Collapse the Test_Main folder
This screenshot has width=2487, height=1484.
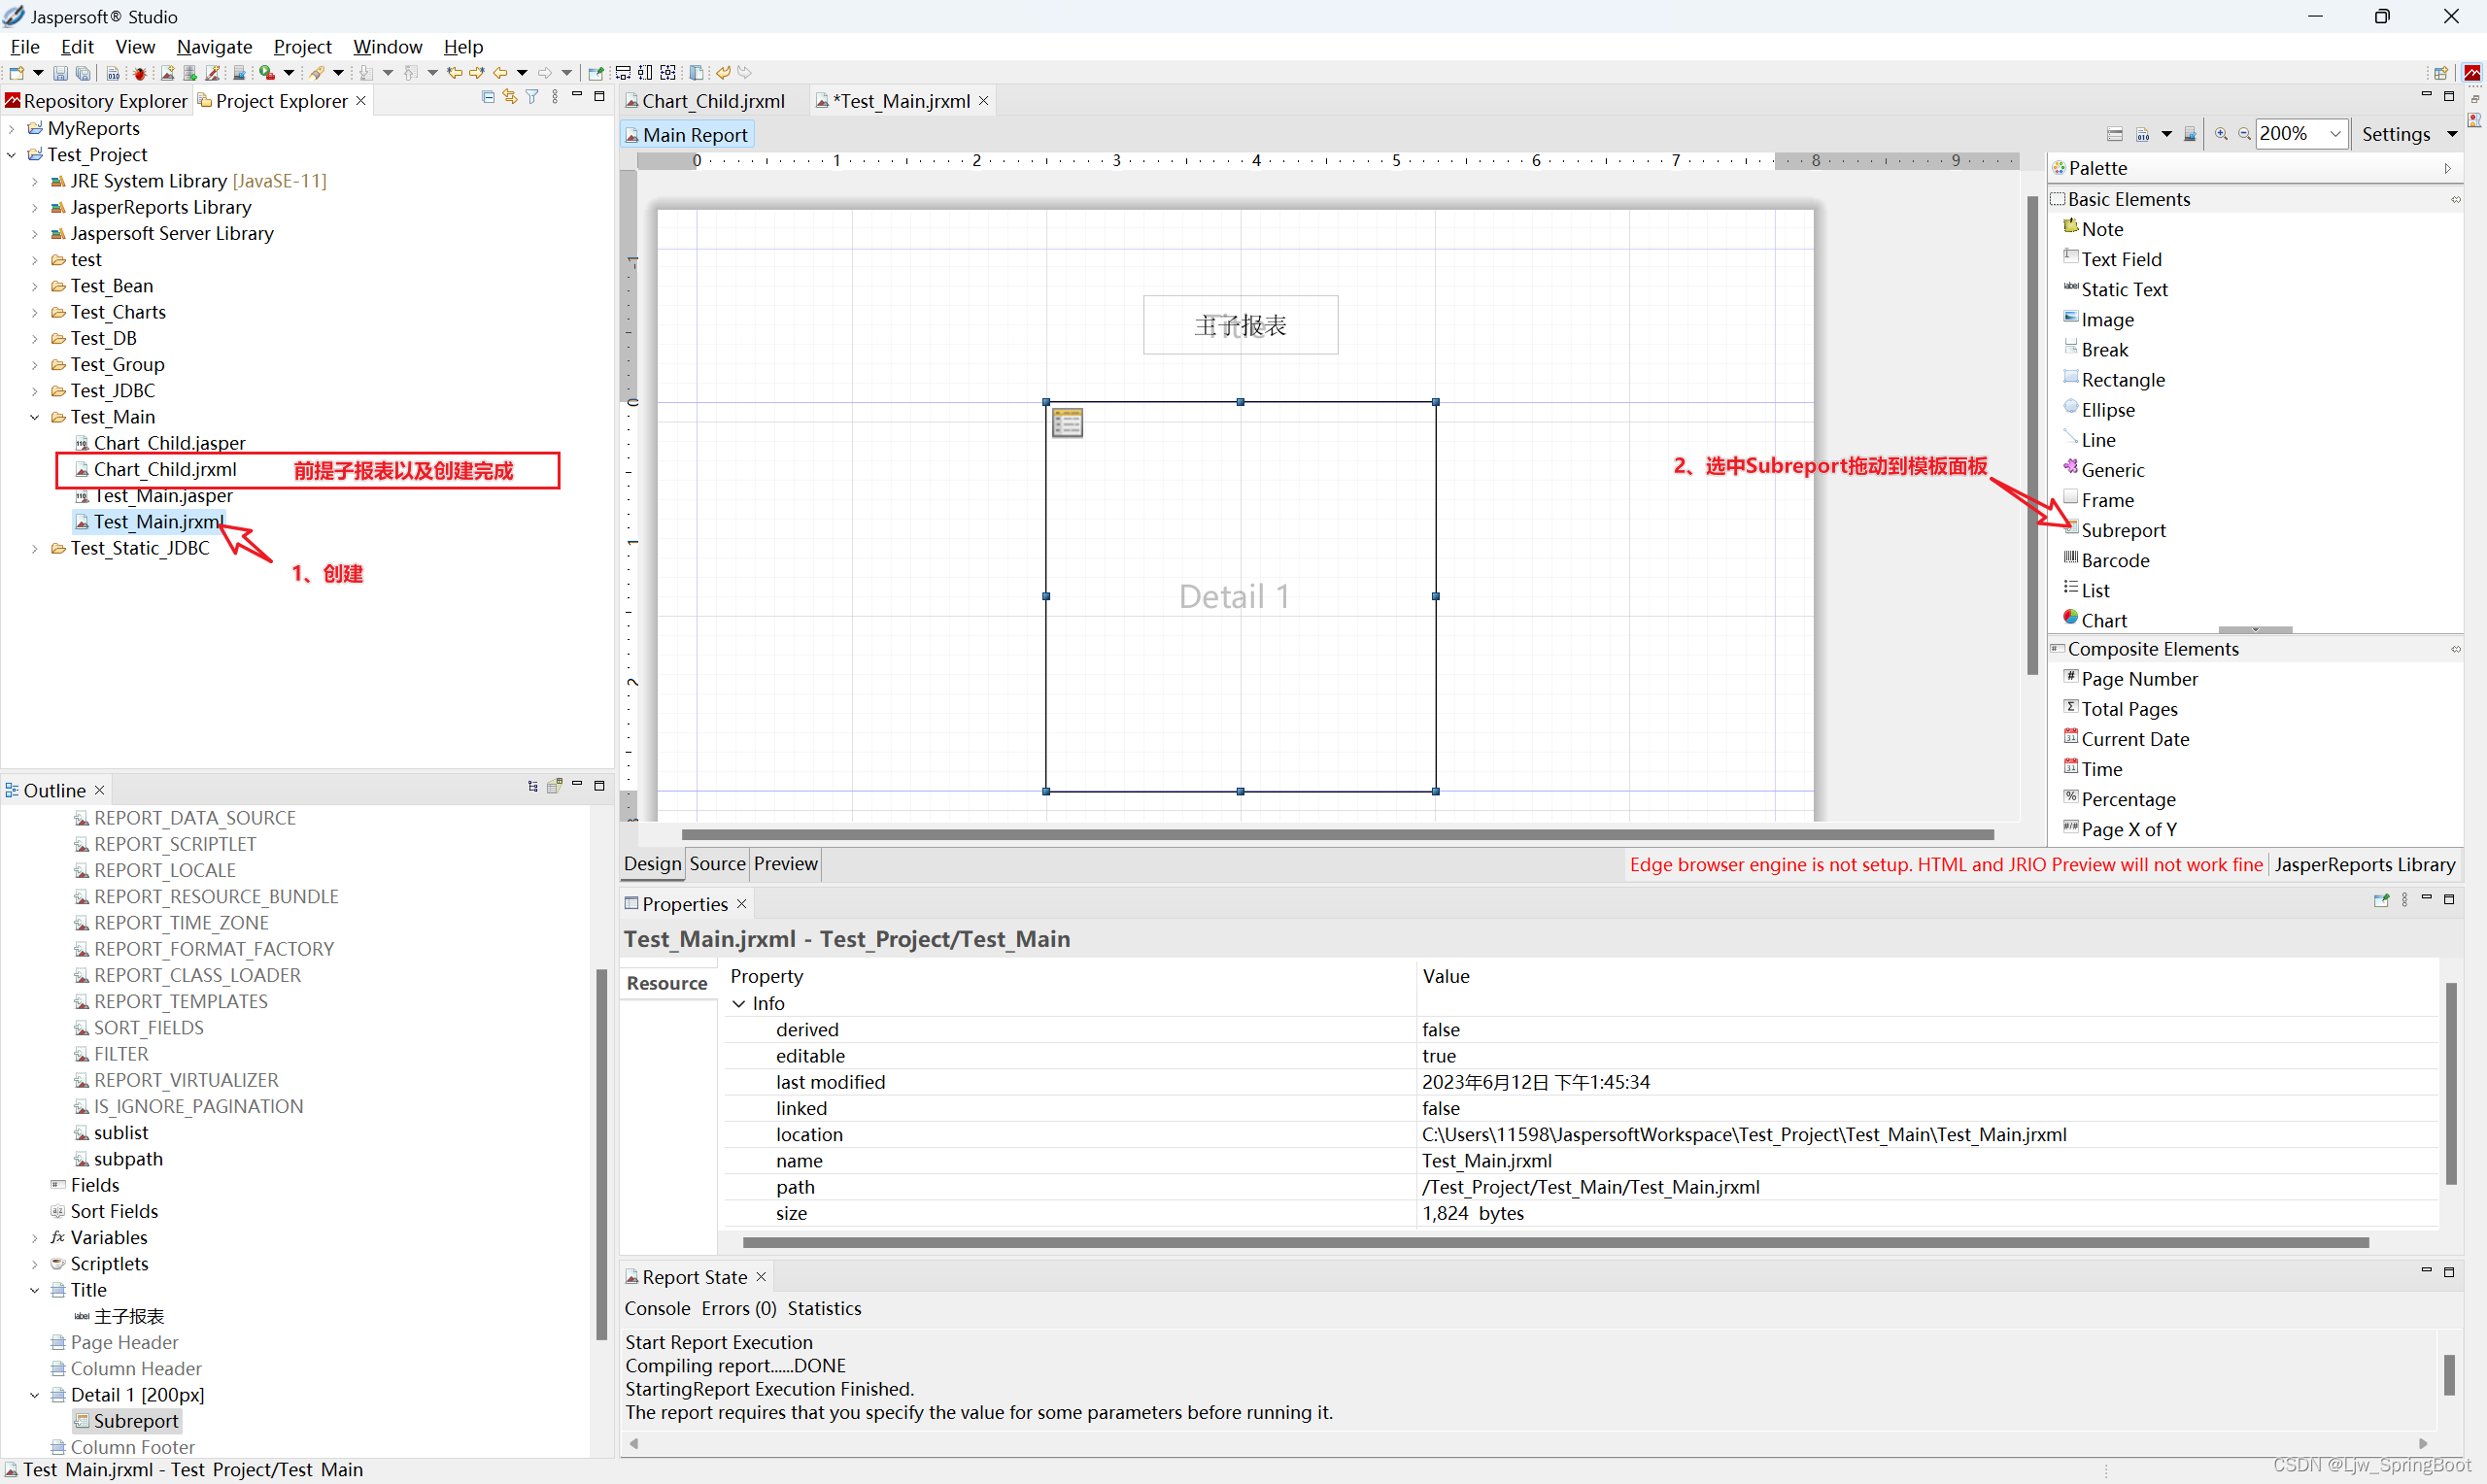point(35,417)
